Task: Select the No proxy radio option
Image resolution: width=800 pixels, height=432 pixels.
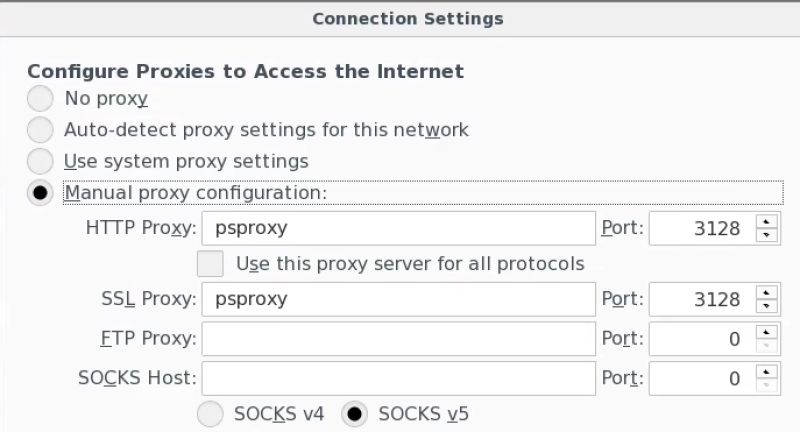Action: 40,98
